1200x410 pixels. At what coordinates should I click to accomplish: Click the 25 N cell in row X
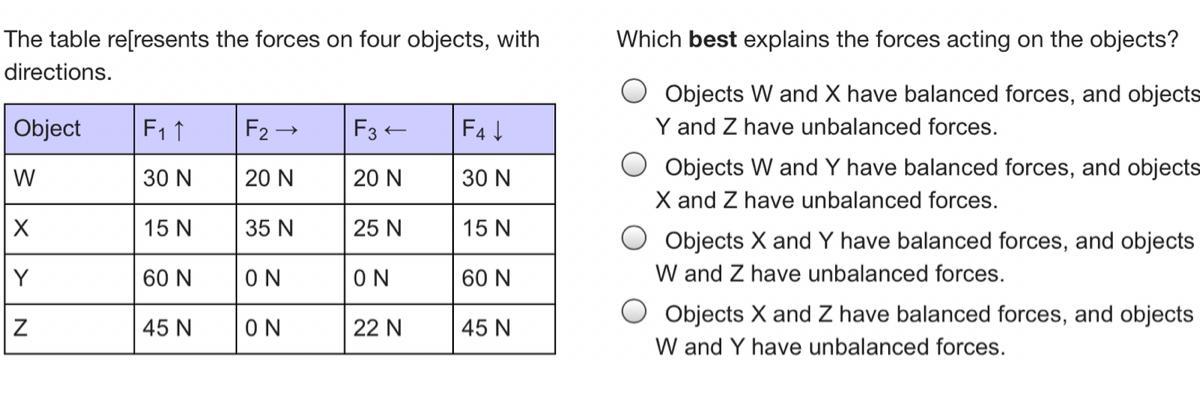[x=398, y=229]
